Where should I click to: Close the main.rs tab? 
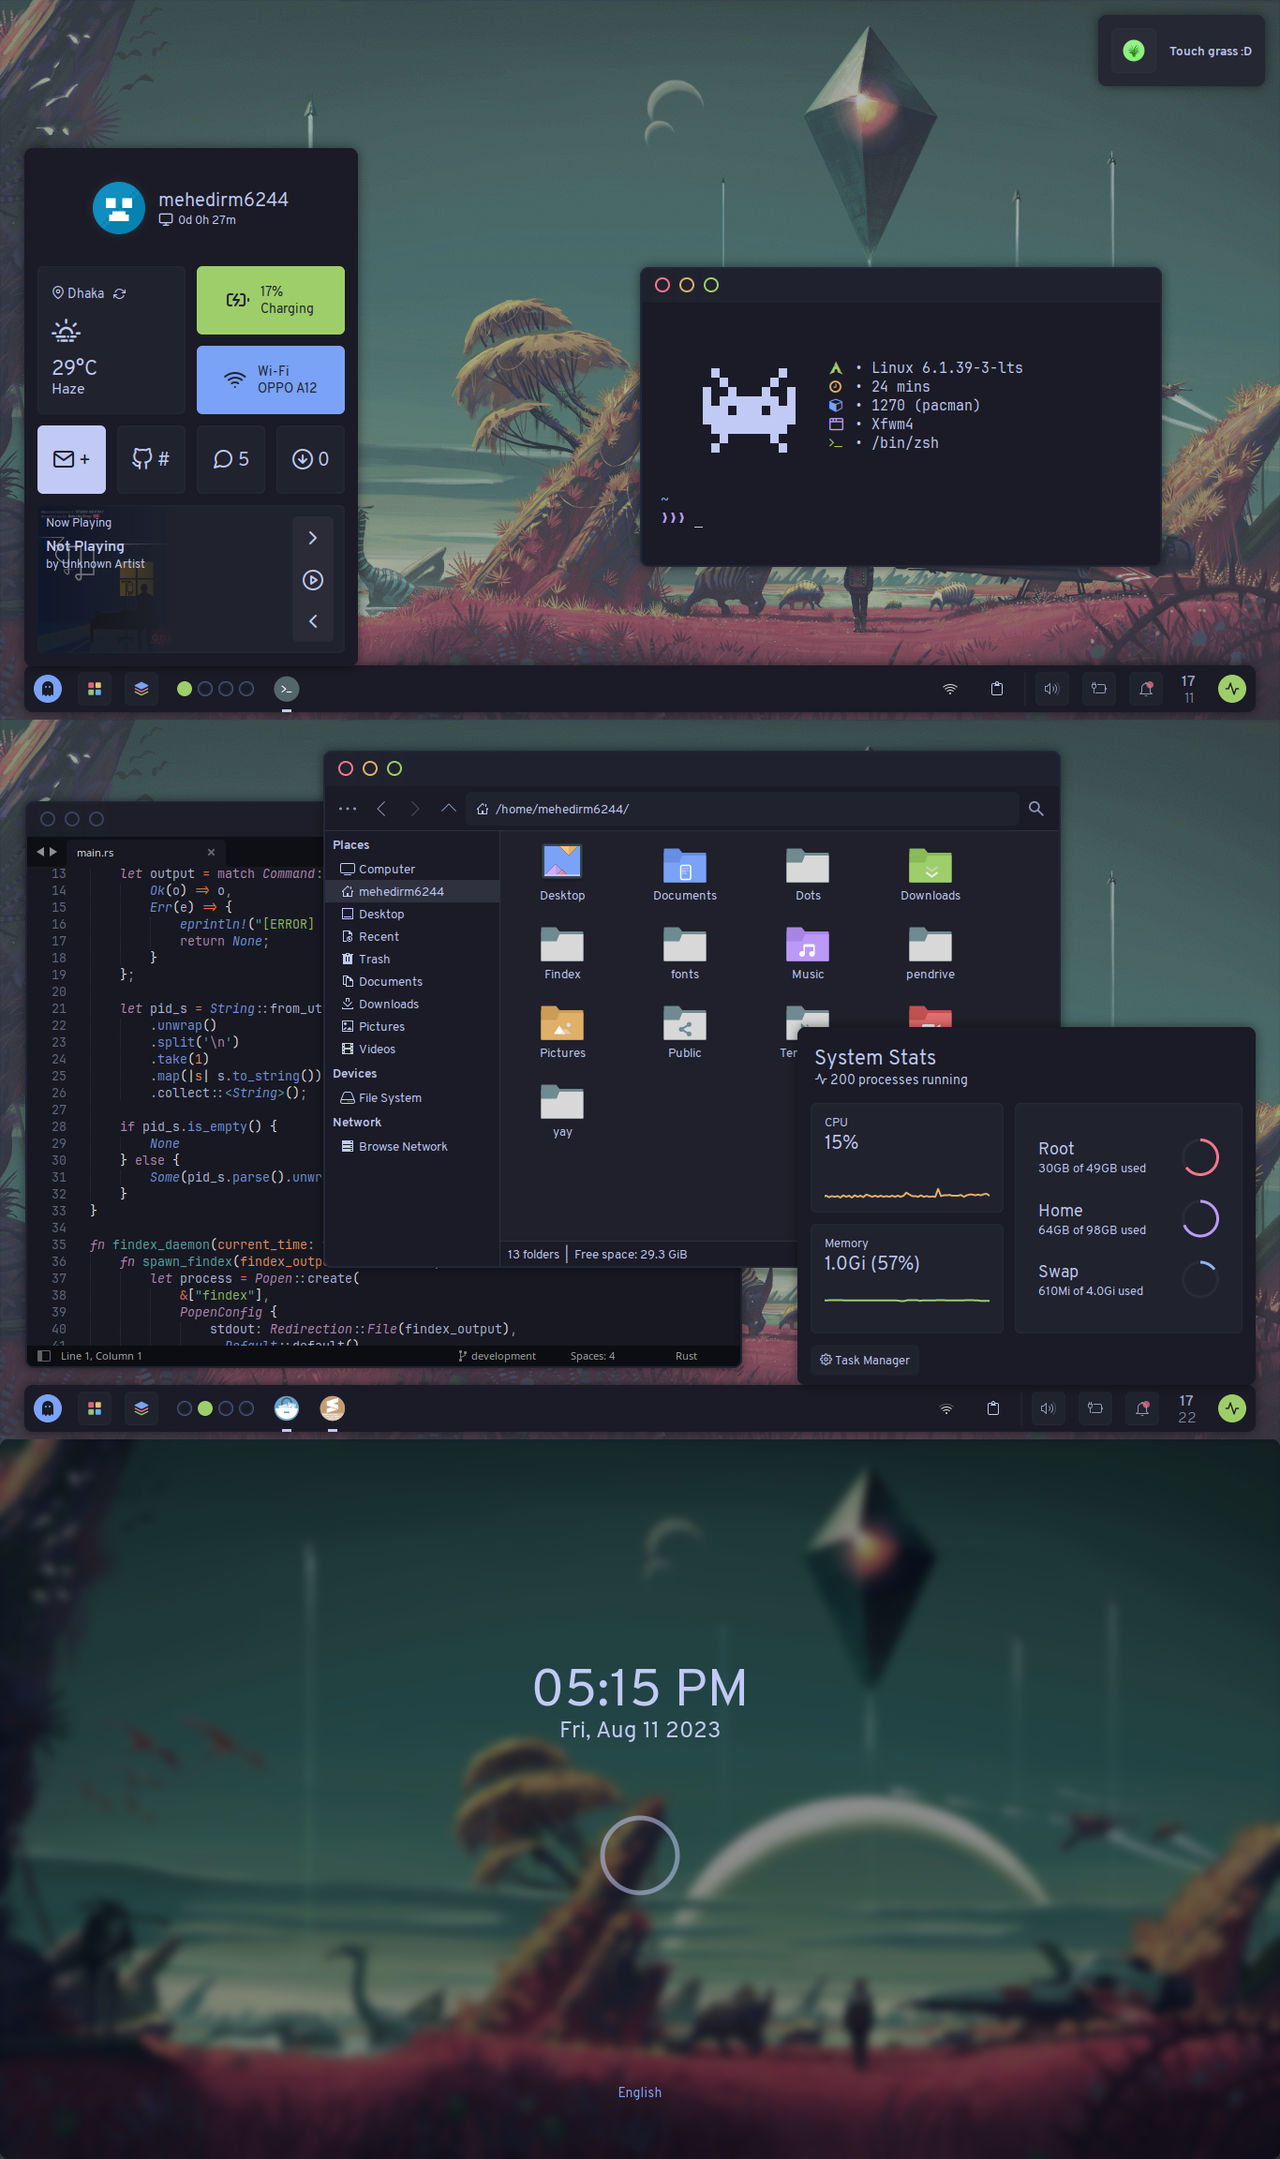click(211, 852)
